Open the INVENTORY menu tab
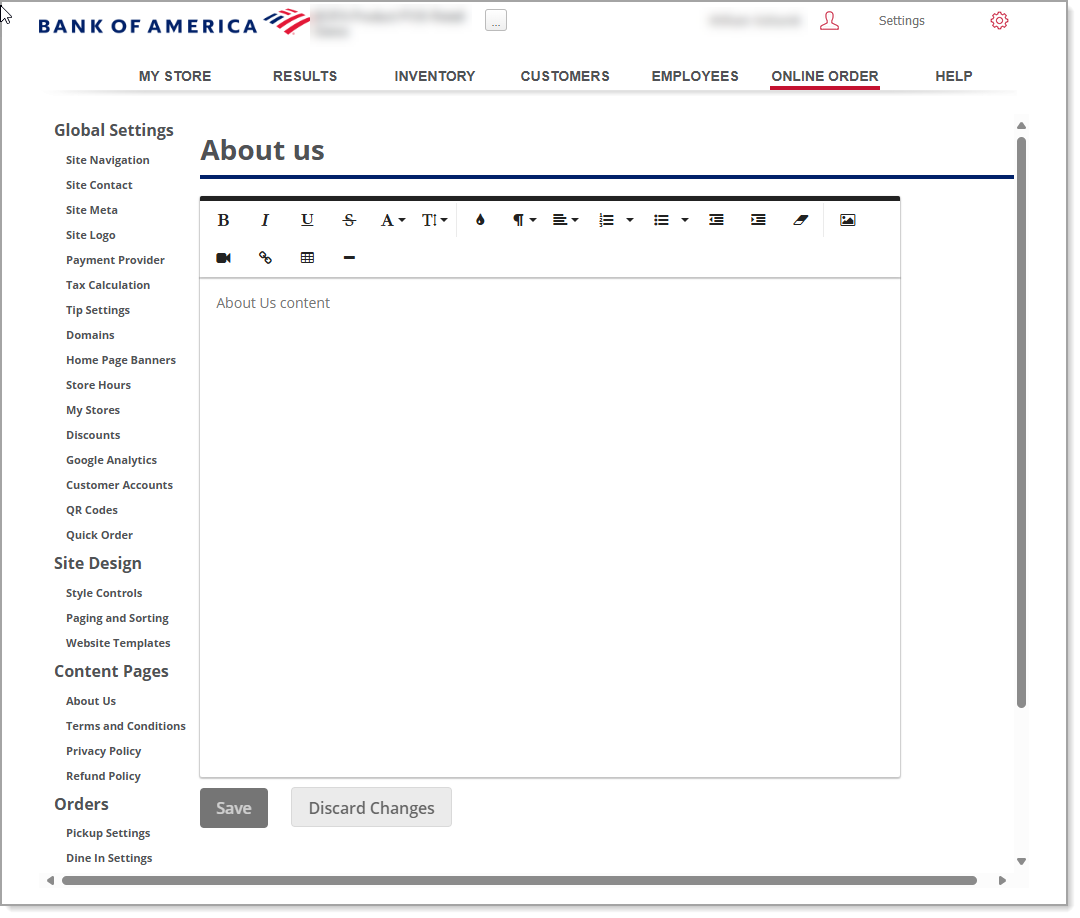Viewport: 1080px width, 918px height. click(x=434, y=76)
